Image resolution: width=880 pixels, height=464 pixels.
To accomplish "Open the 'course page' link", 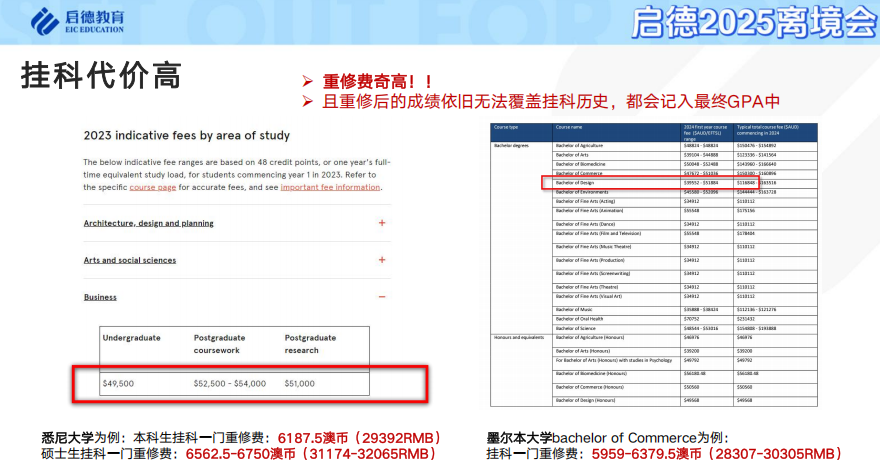I will (153, 187).
